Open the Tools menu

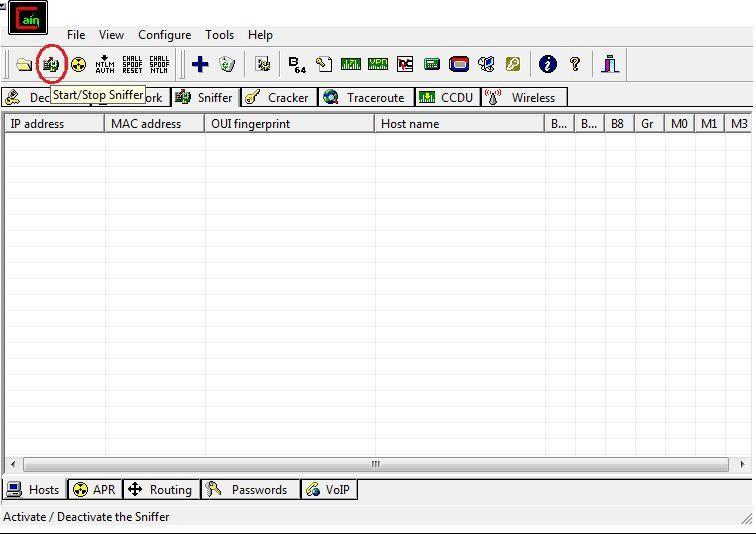click(x=219, y=35)
